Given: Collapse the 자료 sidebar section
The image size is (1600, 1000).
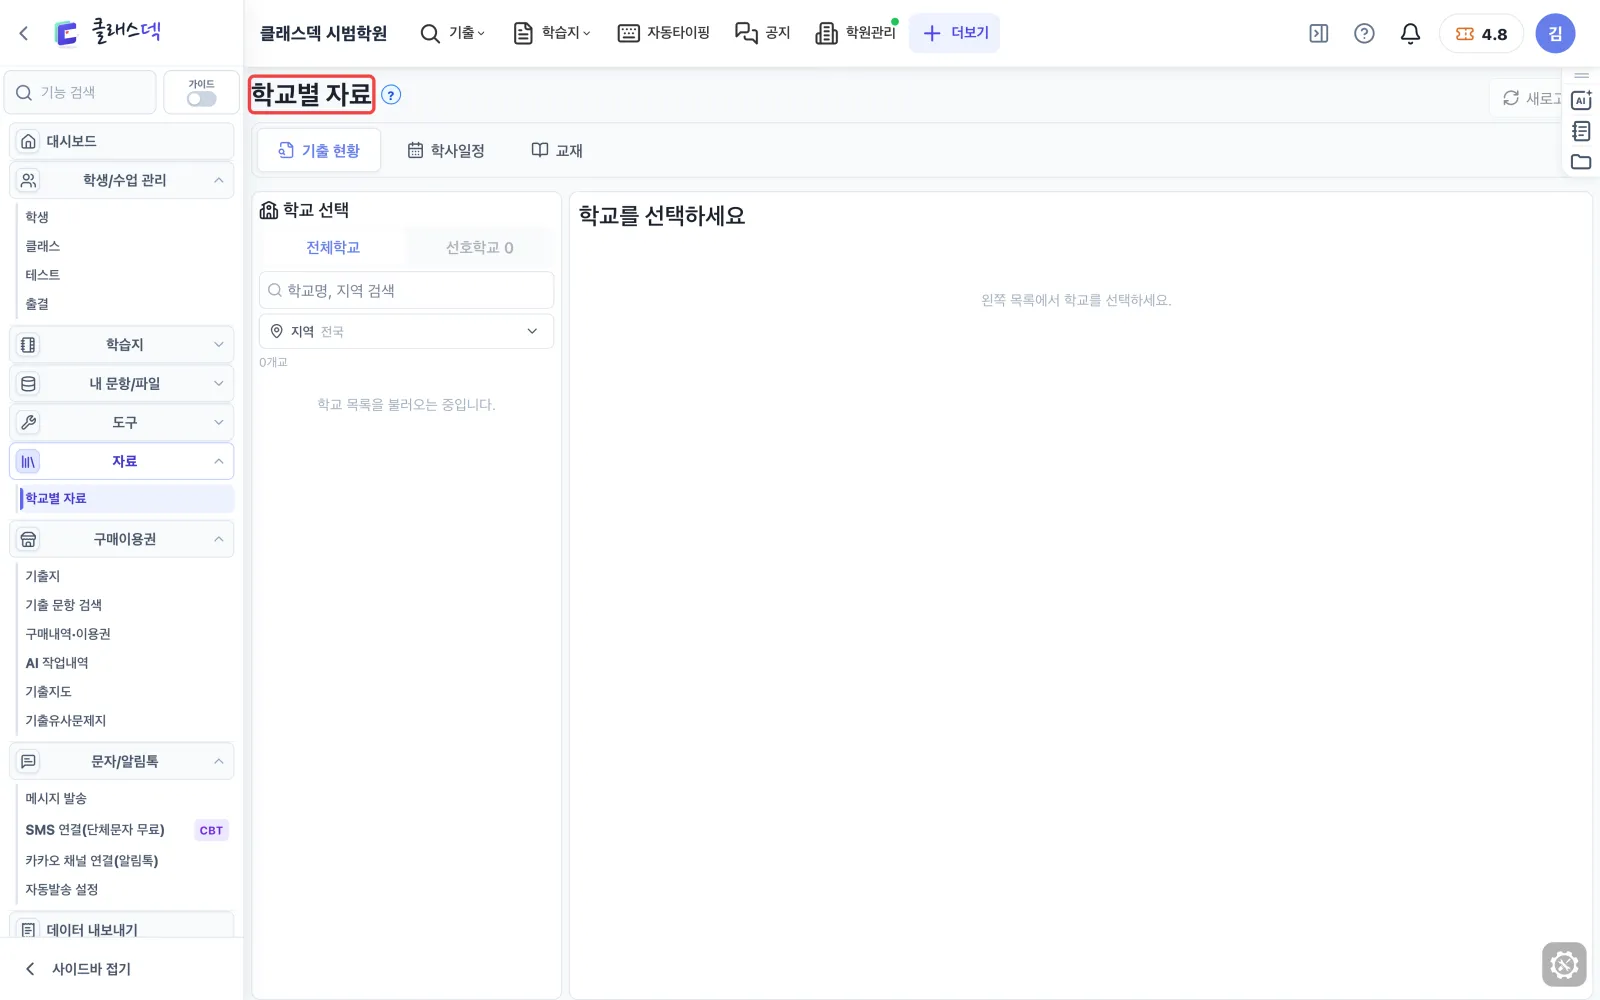Looking at the screenshot, I should 122,461.
